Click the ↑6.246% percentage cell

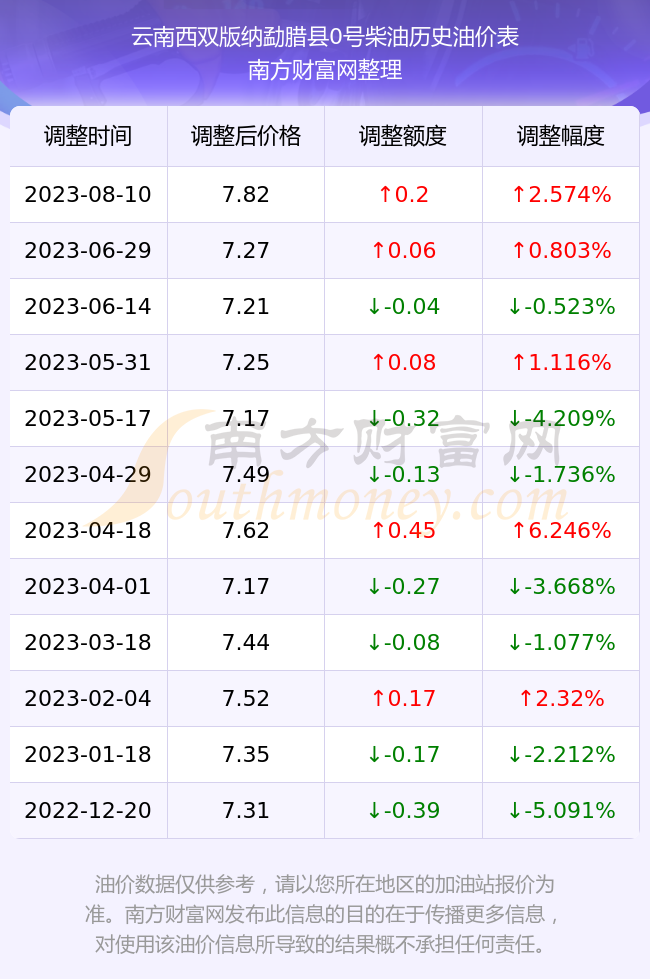coord(561,531)
